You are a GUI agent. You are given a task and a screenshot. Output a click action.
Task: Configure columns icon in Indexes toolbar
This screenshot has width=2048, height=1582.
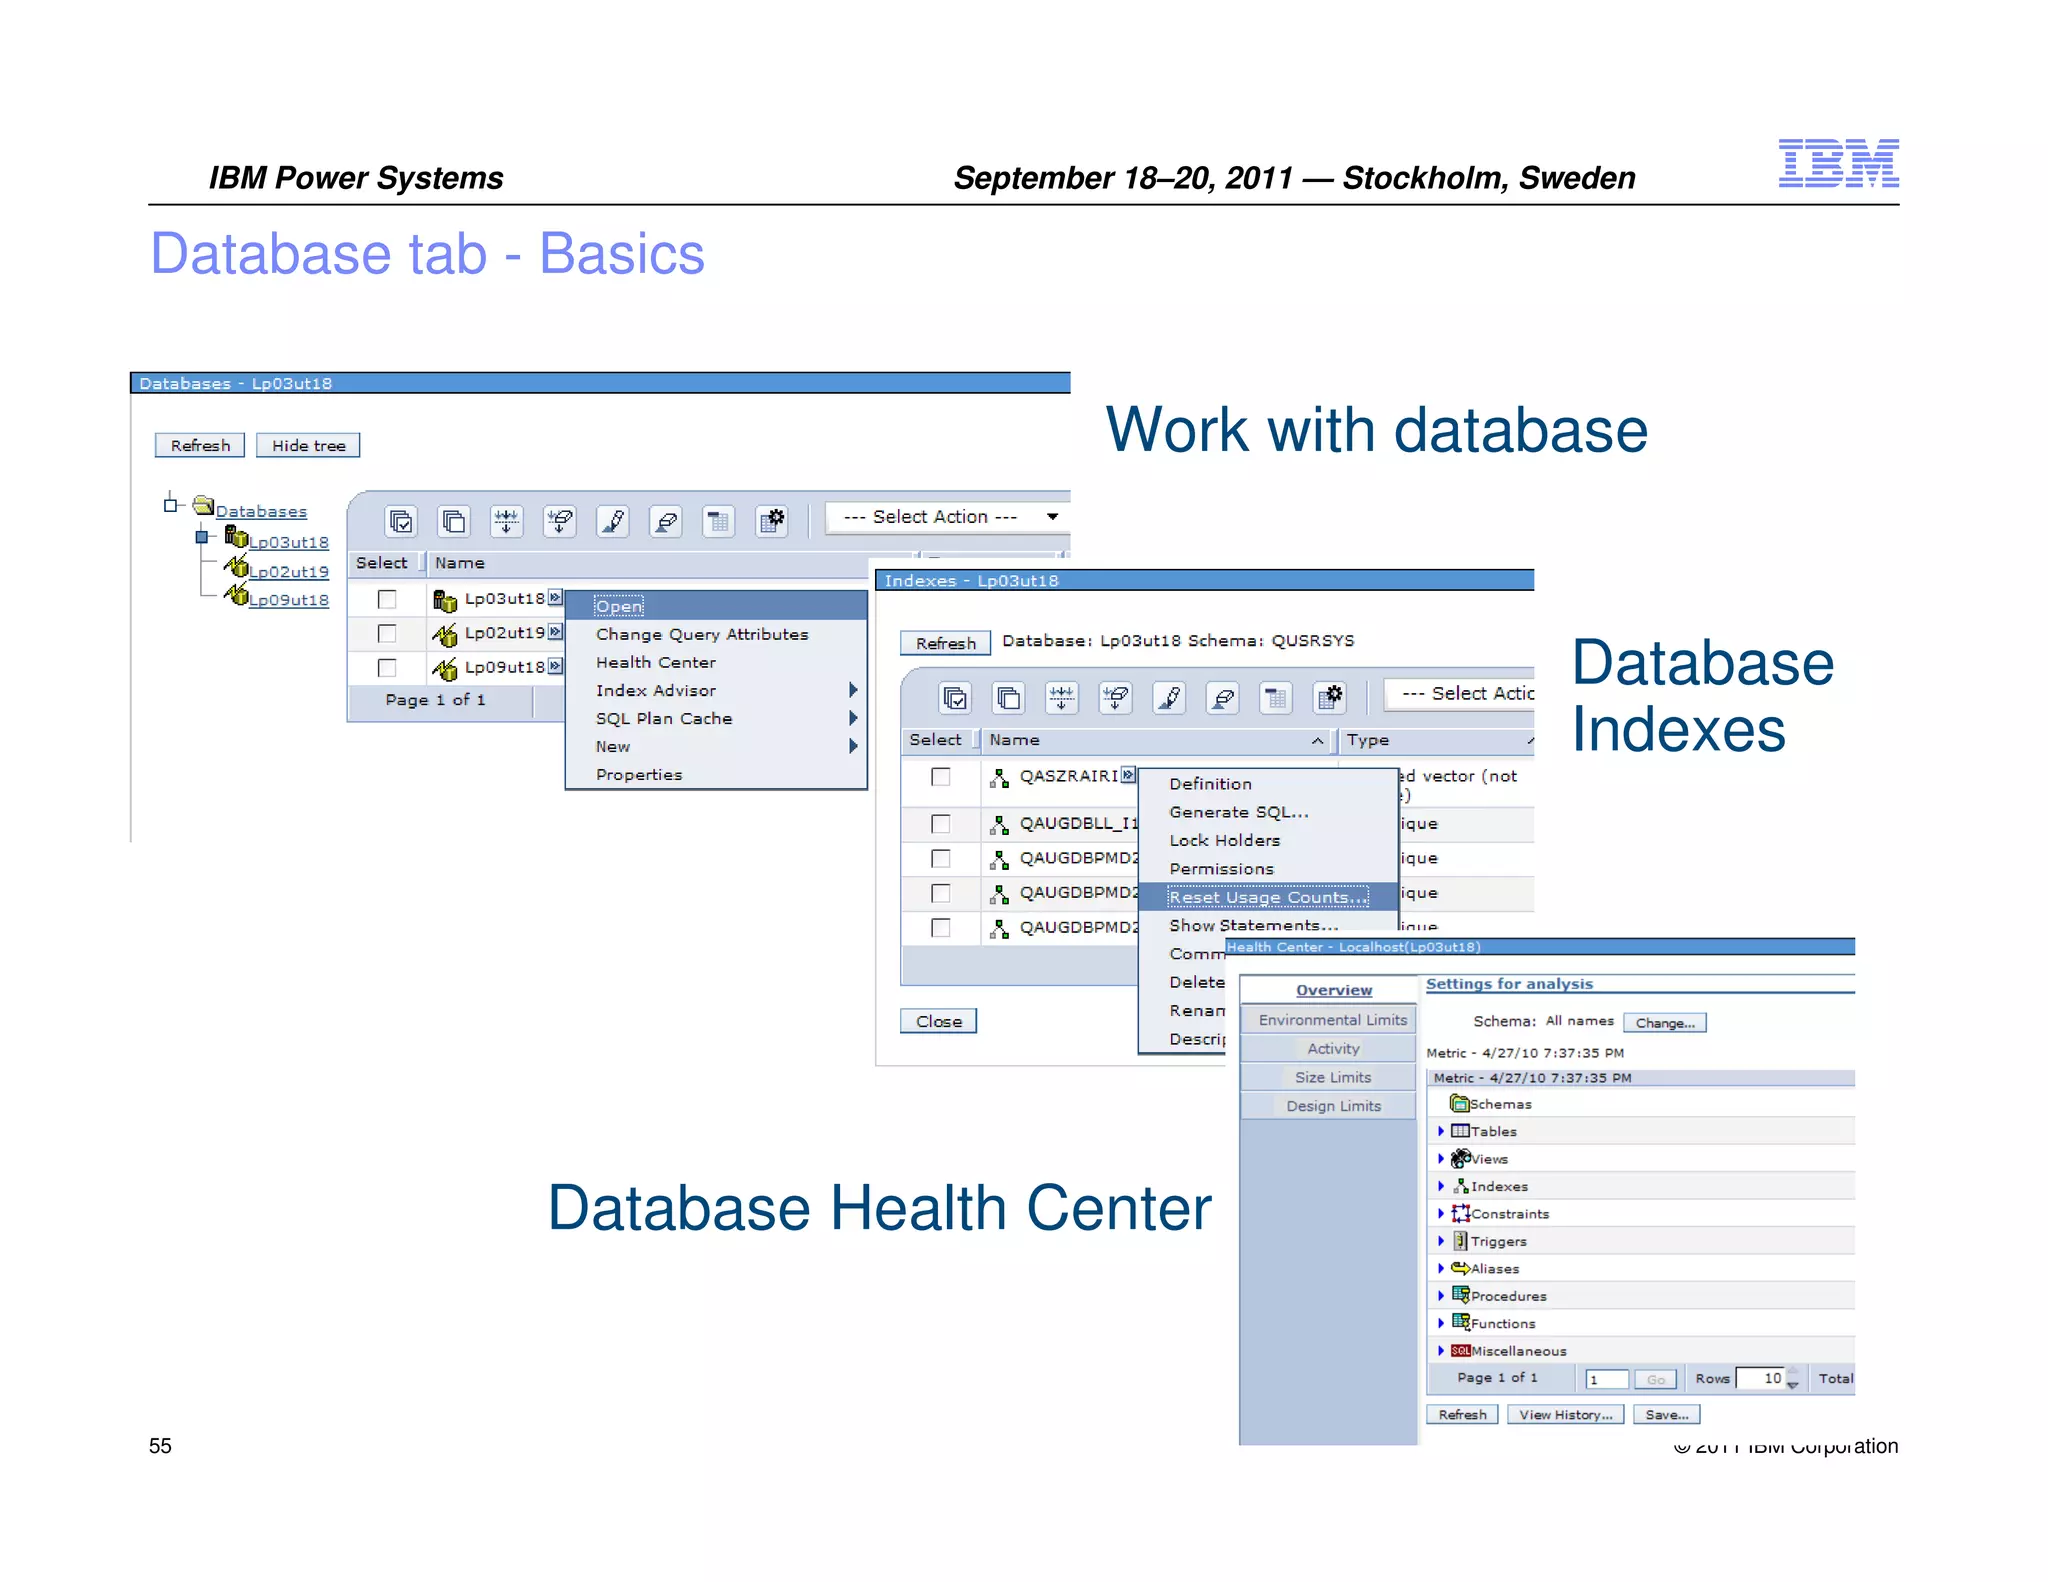(1329, 697)
